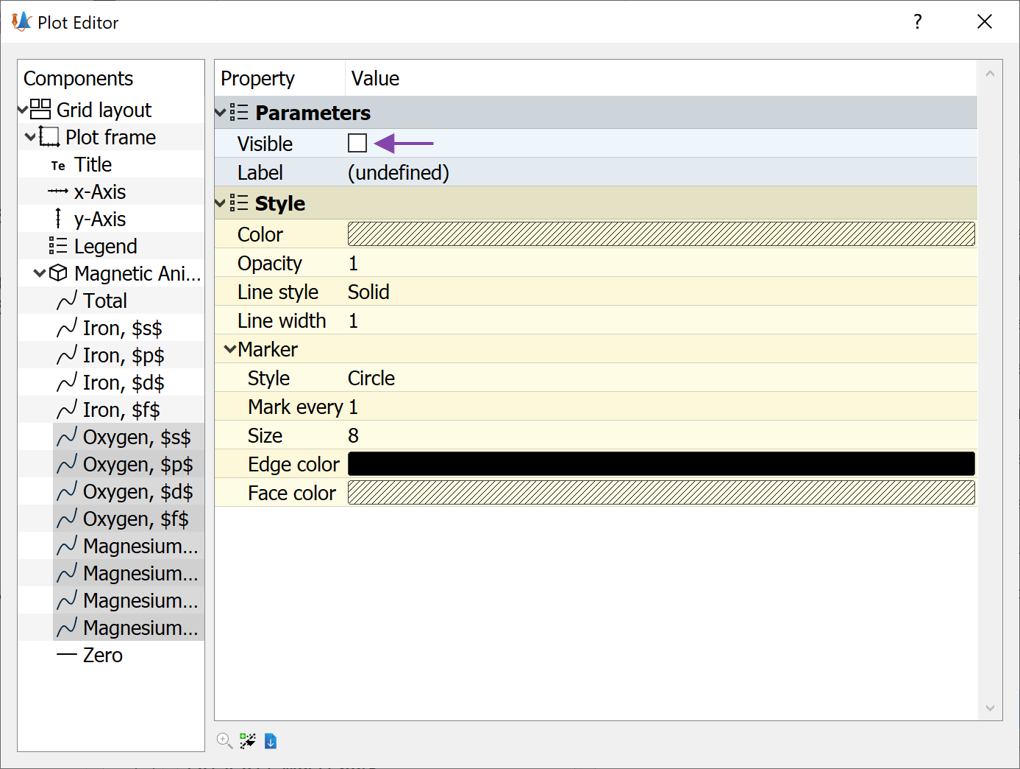Image resolution: width=1020 pixels, height=769 pixels.
Task: Open the black Edge color swatch
Action: 661,464
